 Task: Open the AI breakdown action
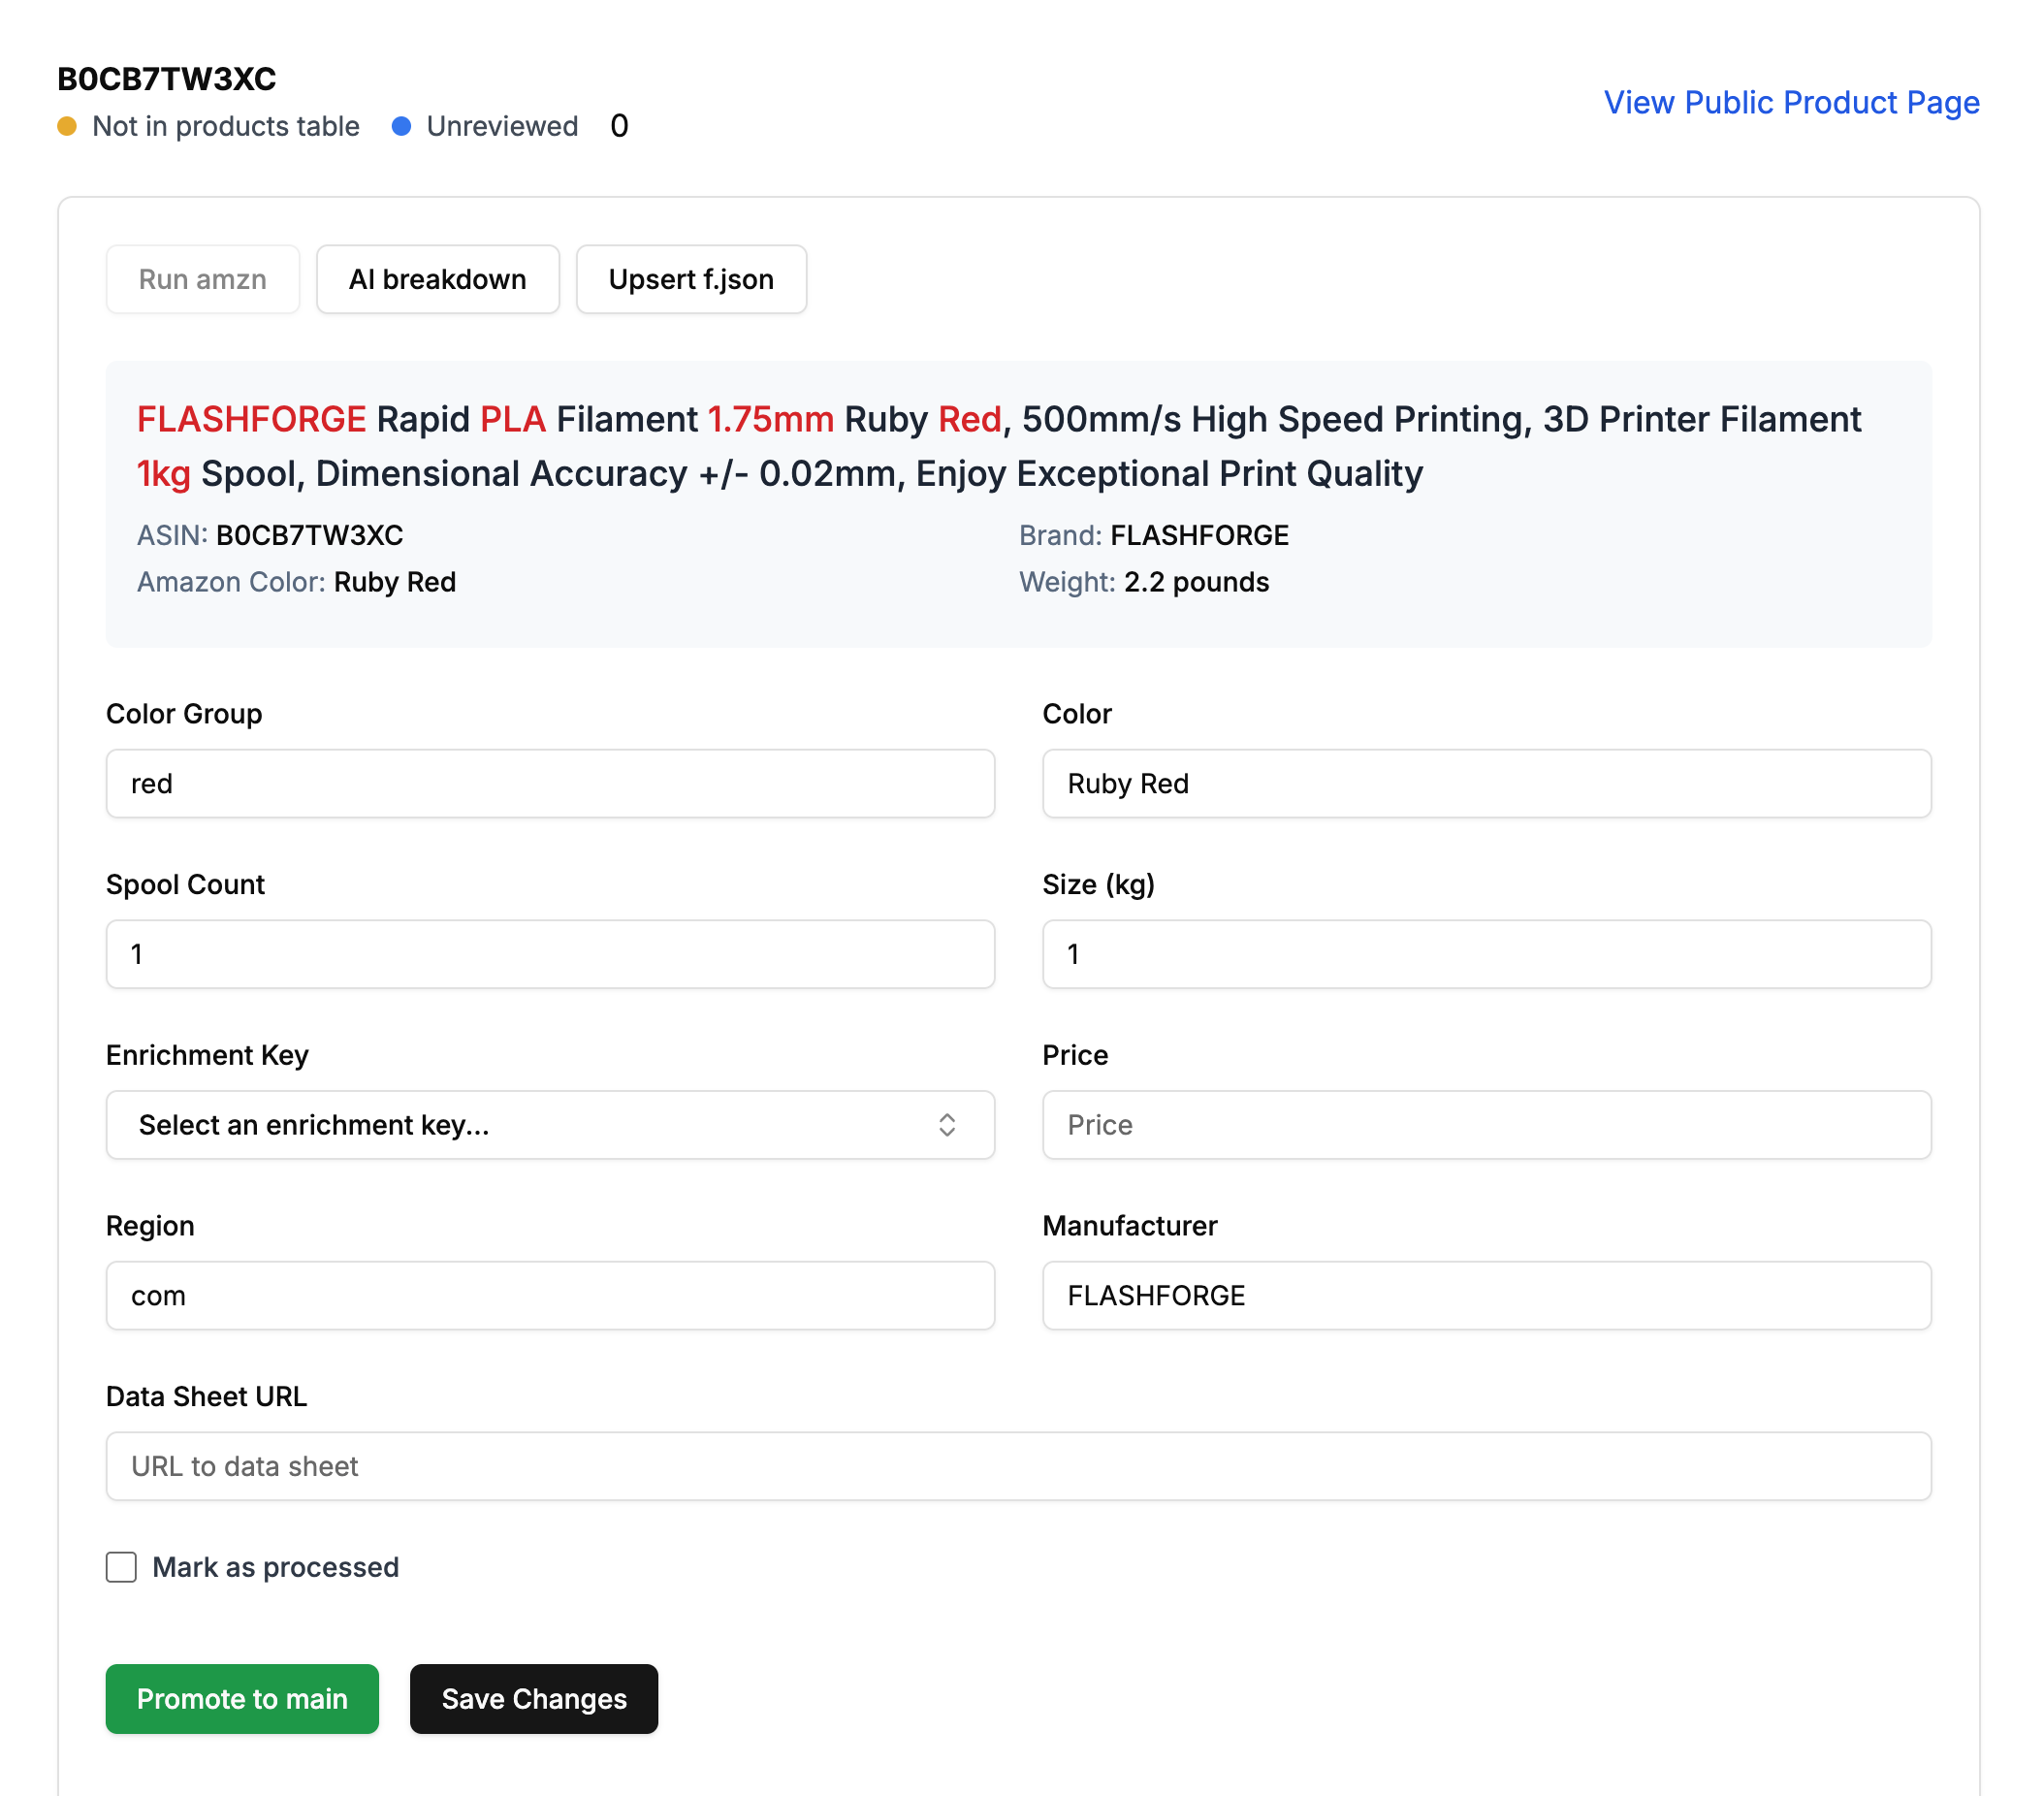(437, 279)
